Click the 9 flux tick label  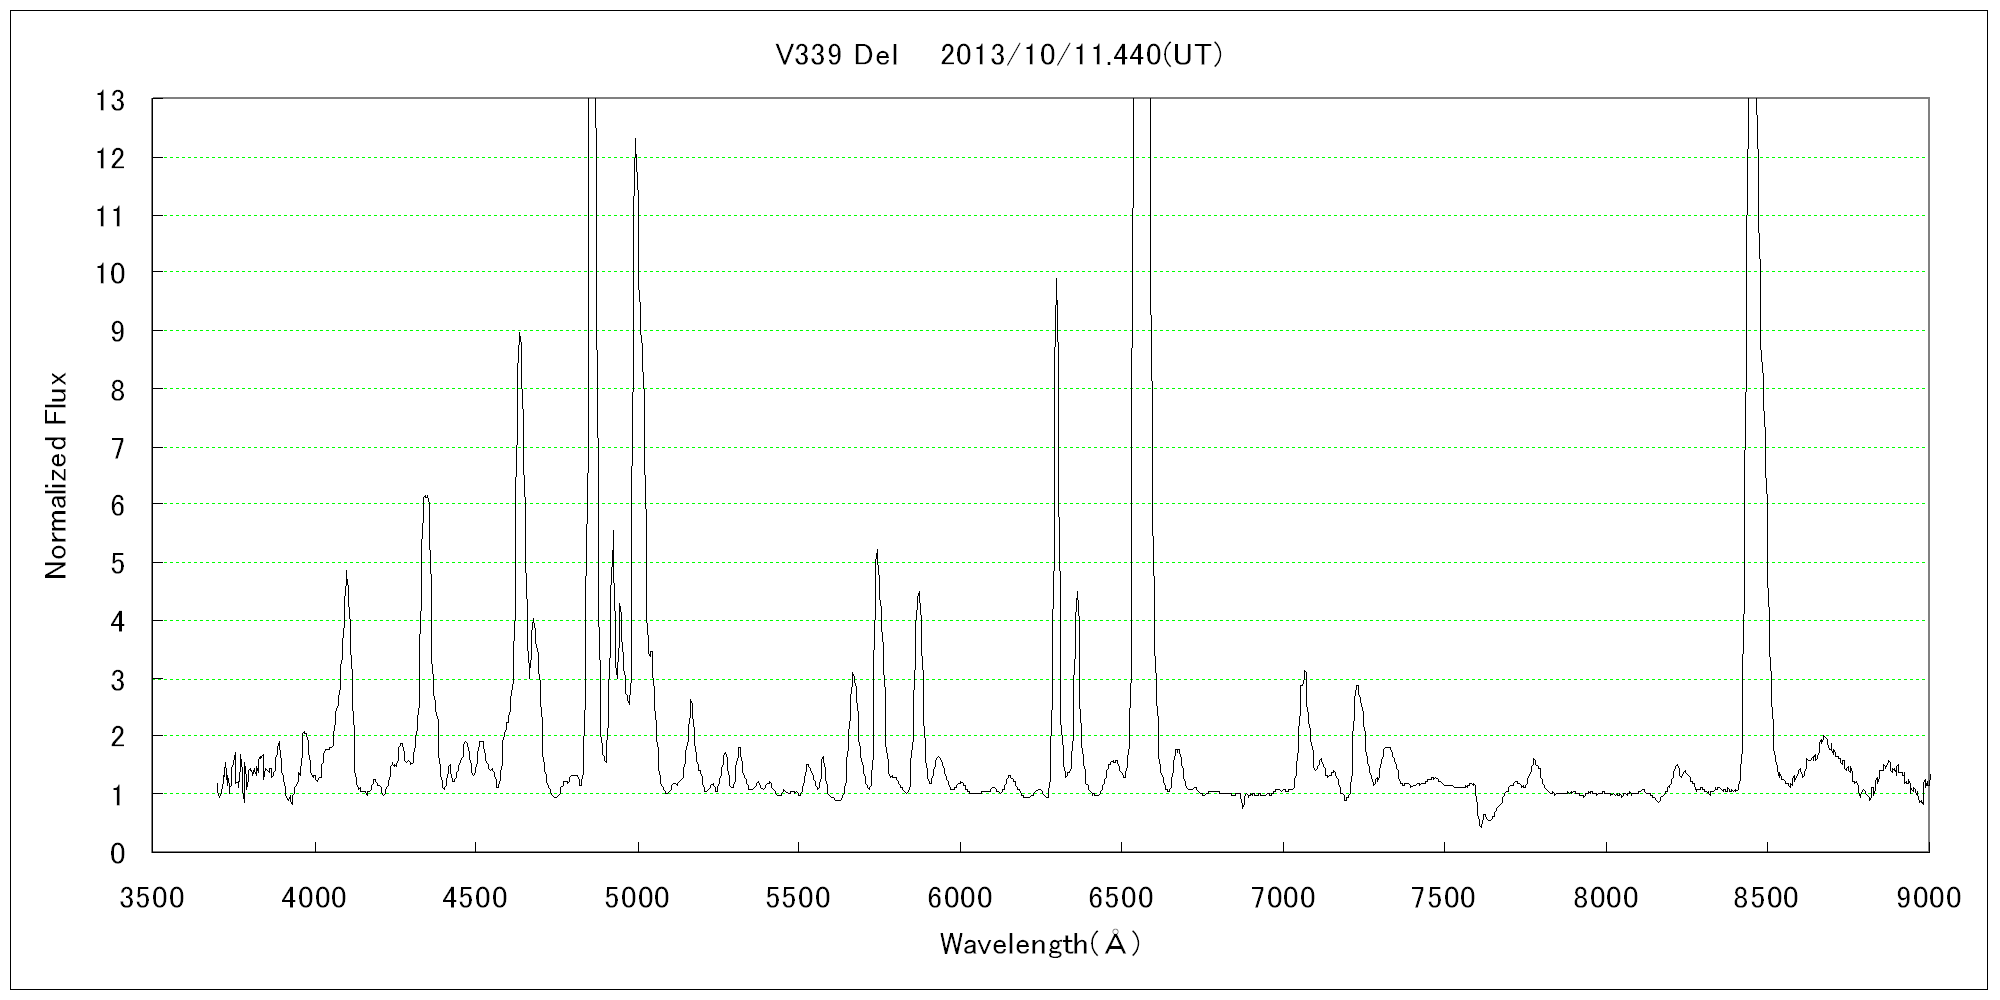point(118,331)
